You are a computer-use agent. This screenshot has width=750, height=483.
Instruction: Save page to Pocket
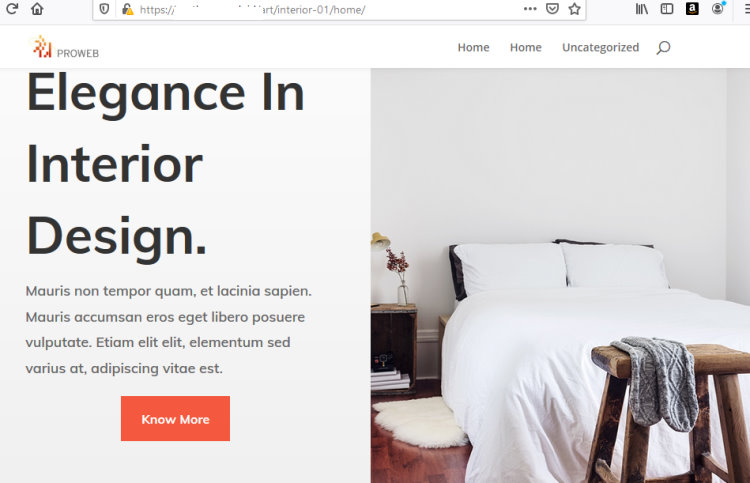tap(552, 9)
